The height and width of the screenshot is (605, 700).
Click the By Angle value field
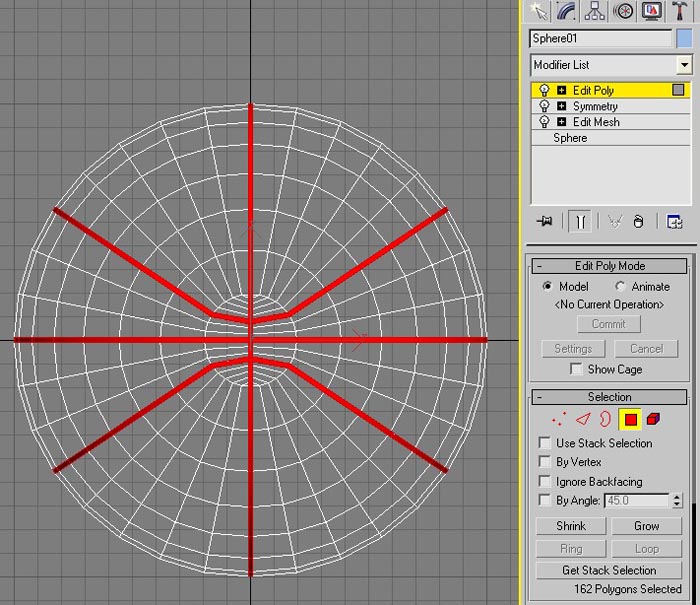tap(637, 501)
